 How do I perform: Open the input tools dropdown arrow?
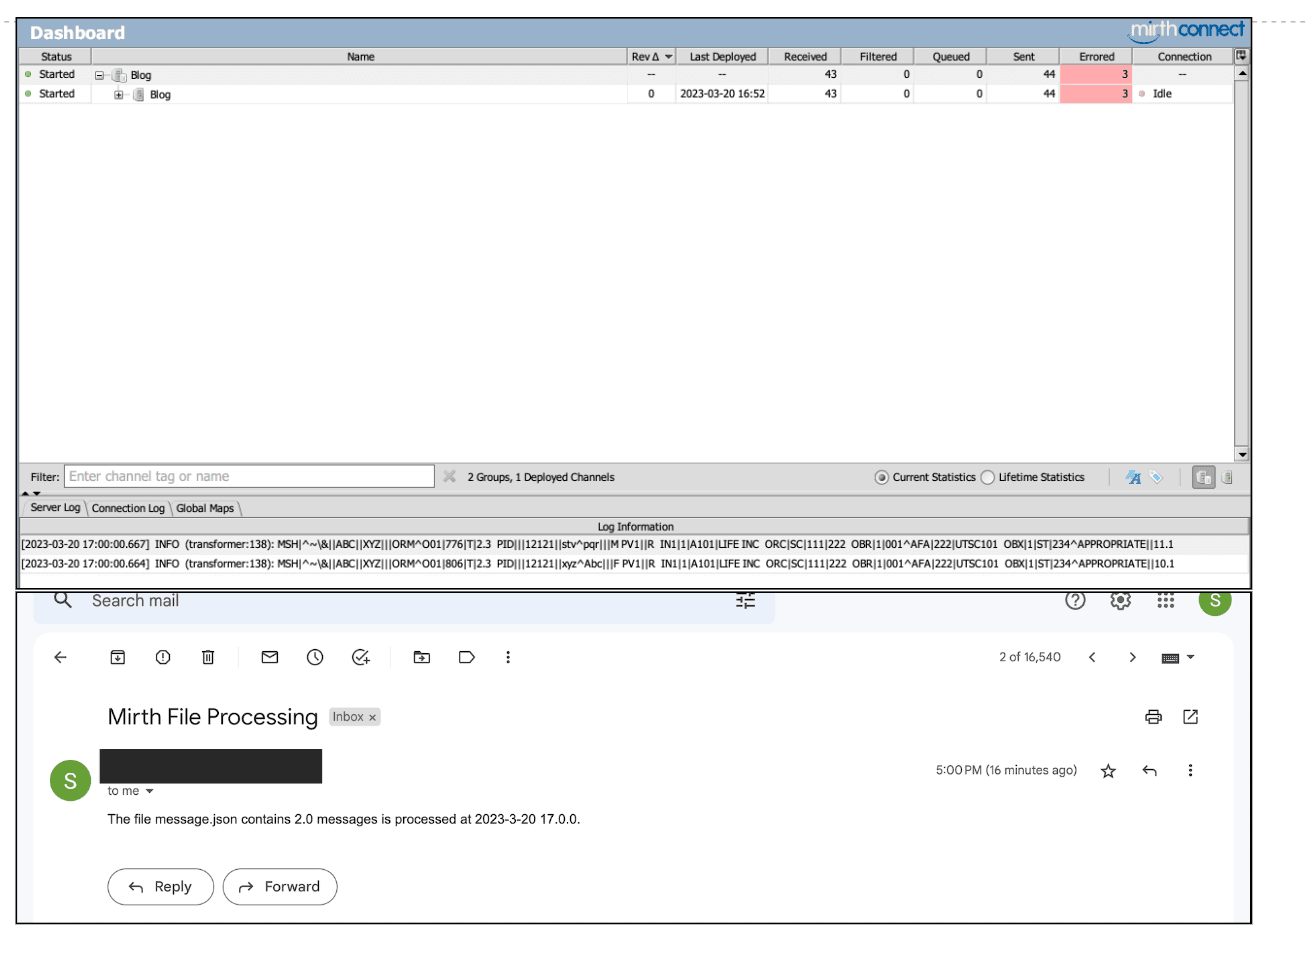tap(1190, 658)
